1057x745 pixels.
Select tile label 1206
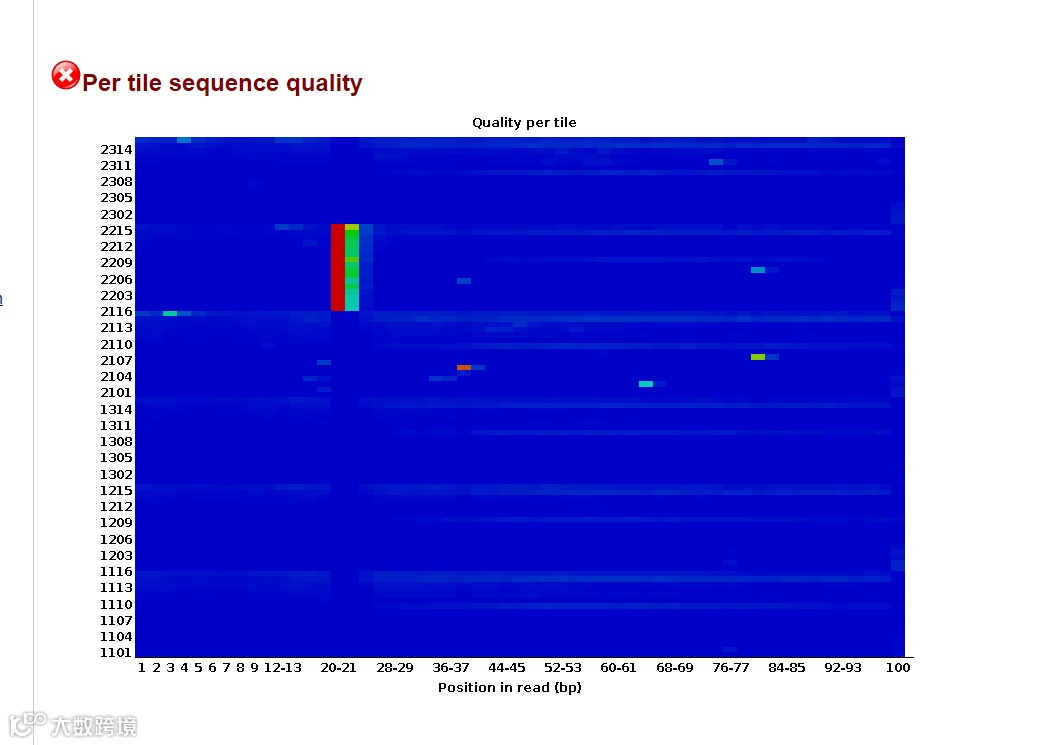point(116,540)
